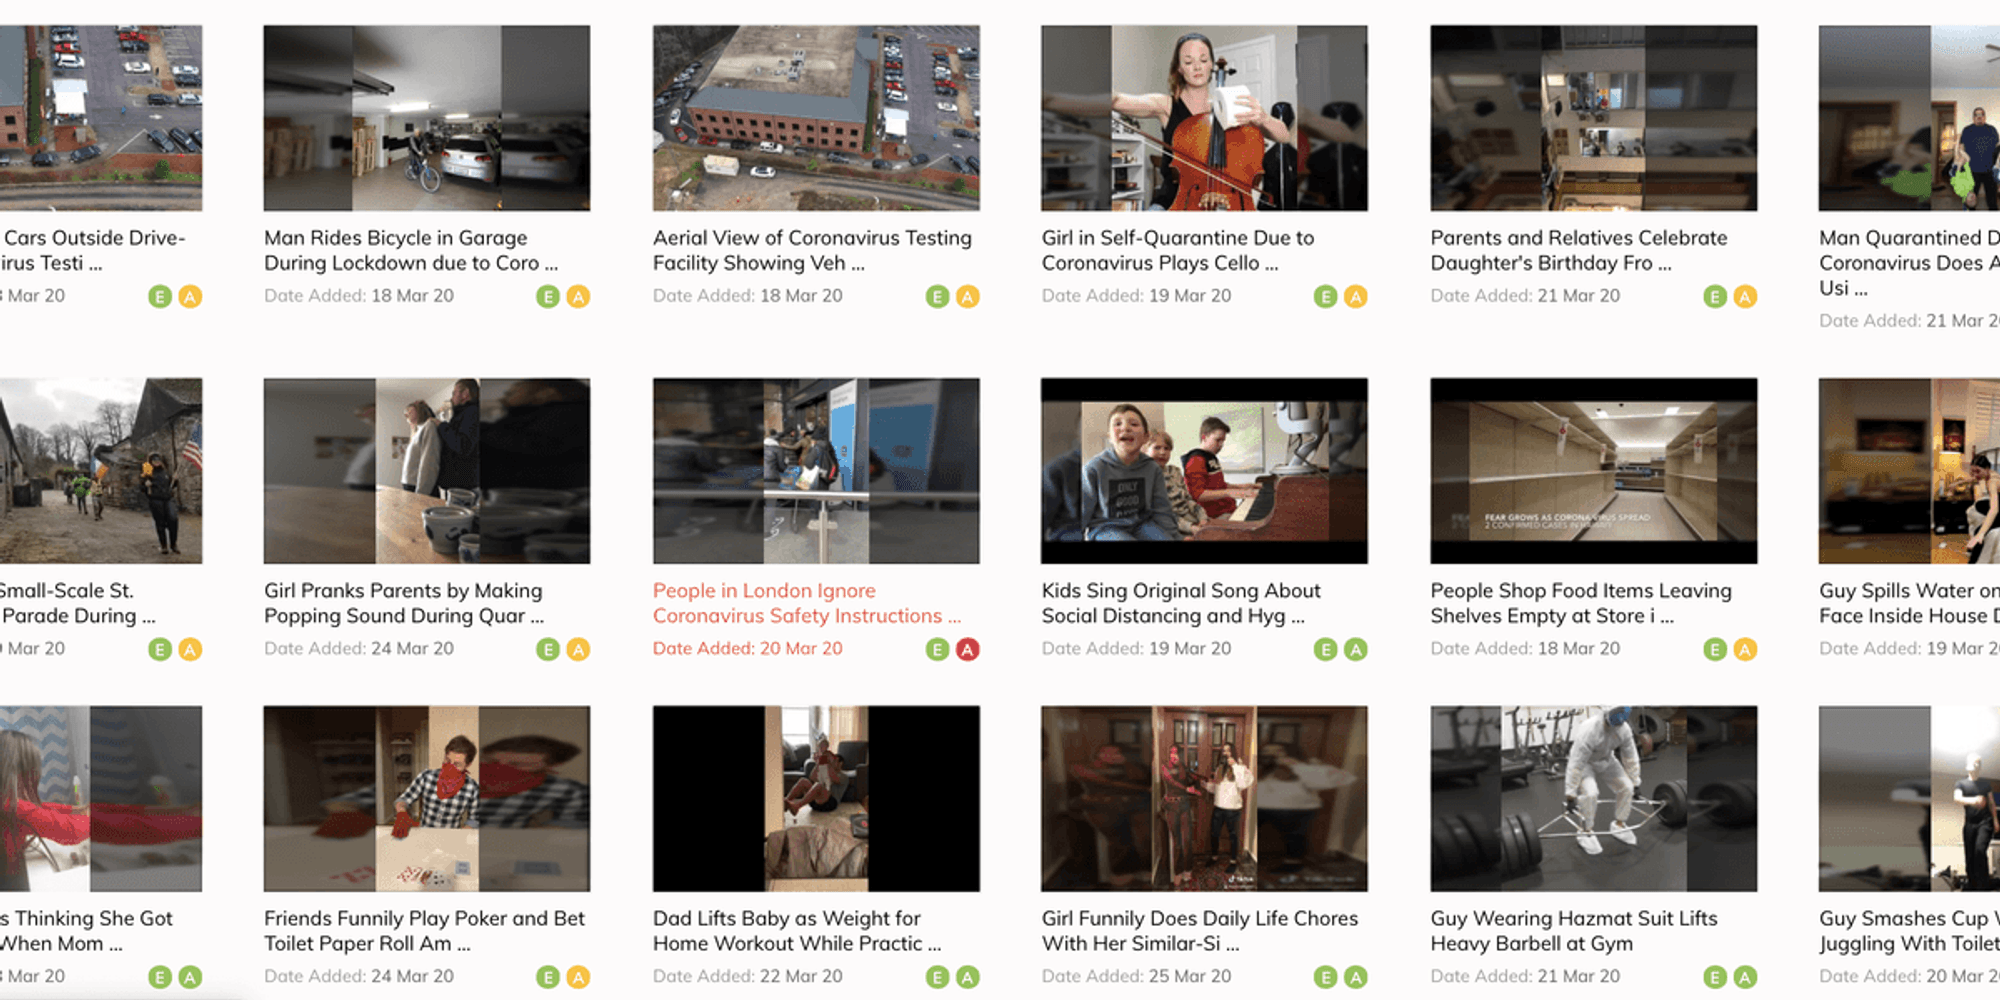Open poker with toilet paper thumbnail

coord(427,798)
